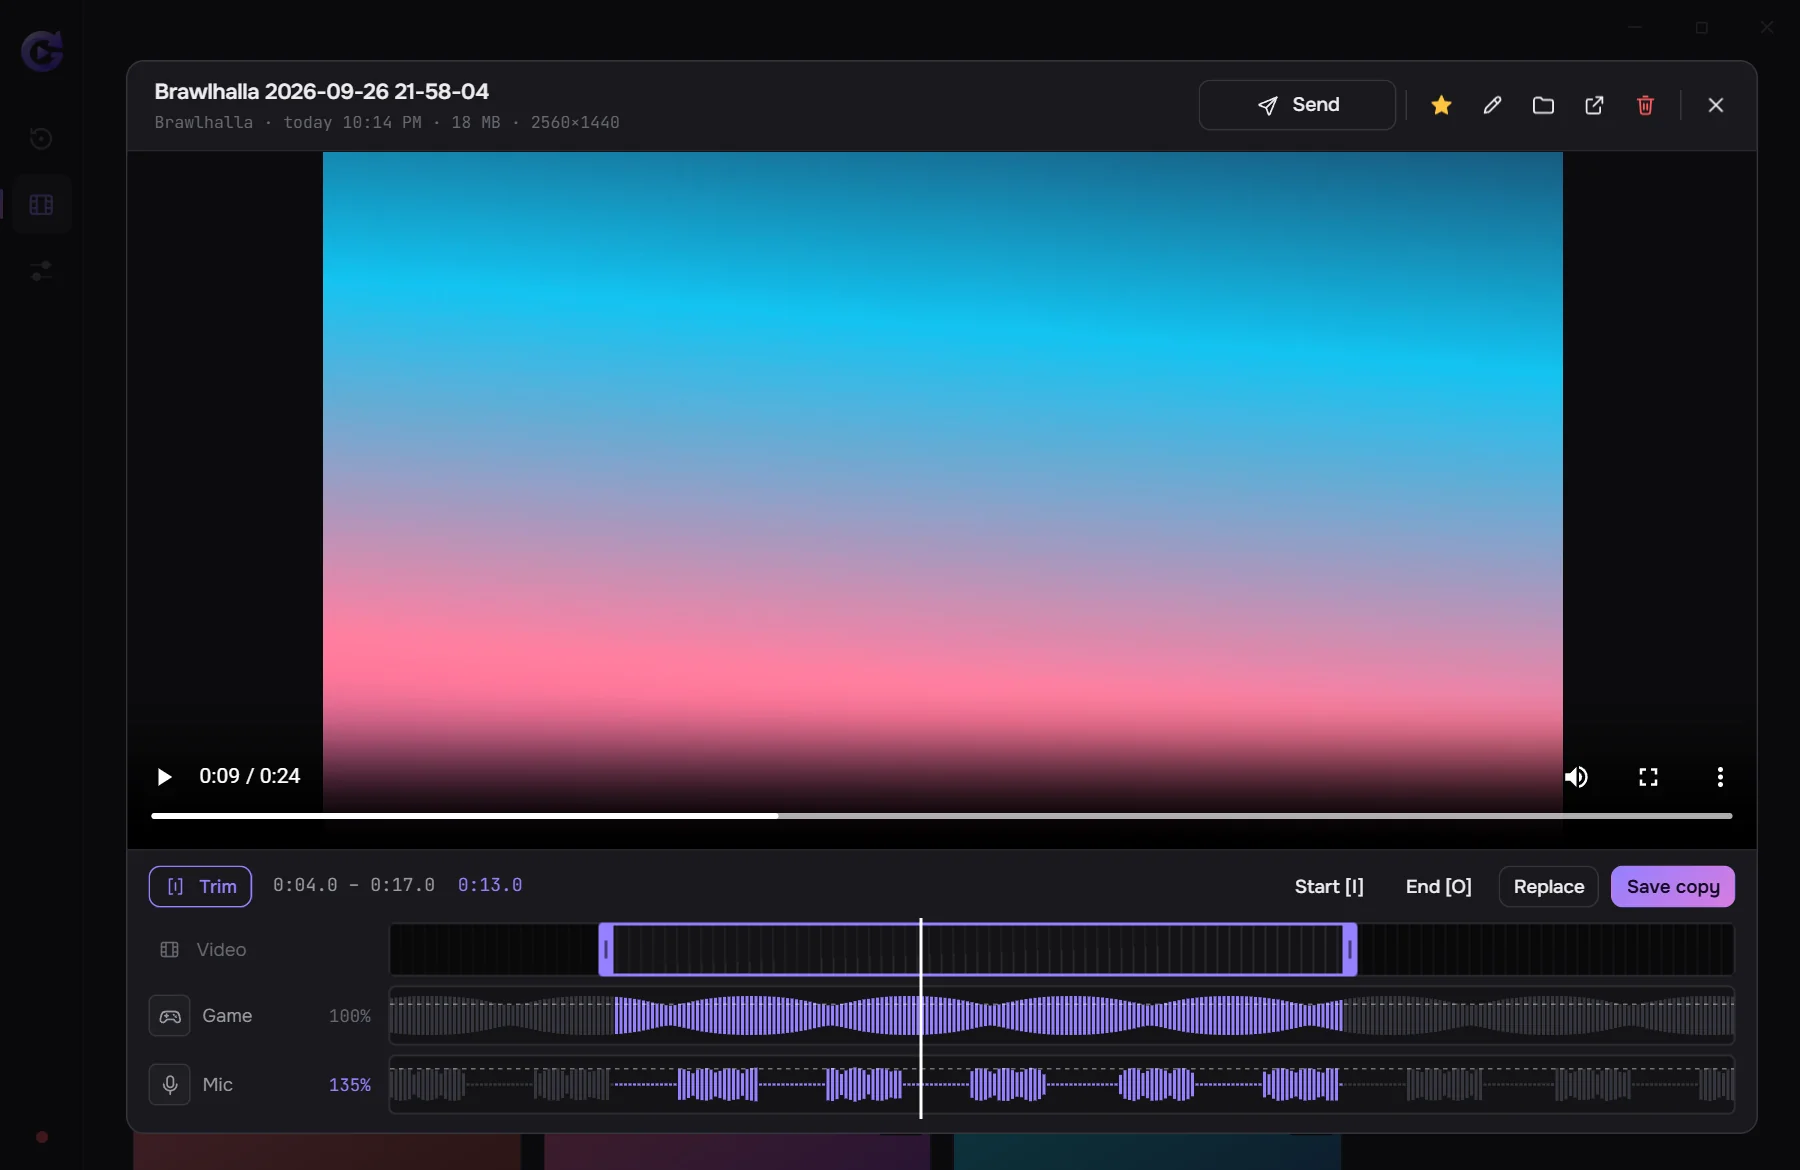This screenshot has width=1800, height=1170.
Task: Click the selected duration 0:13.0
Action: 490,885
